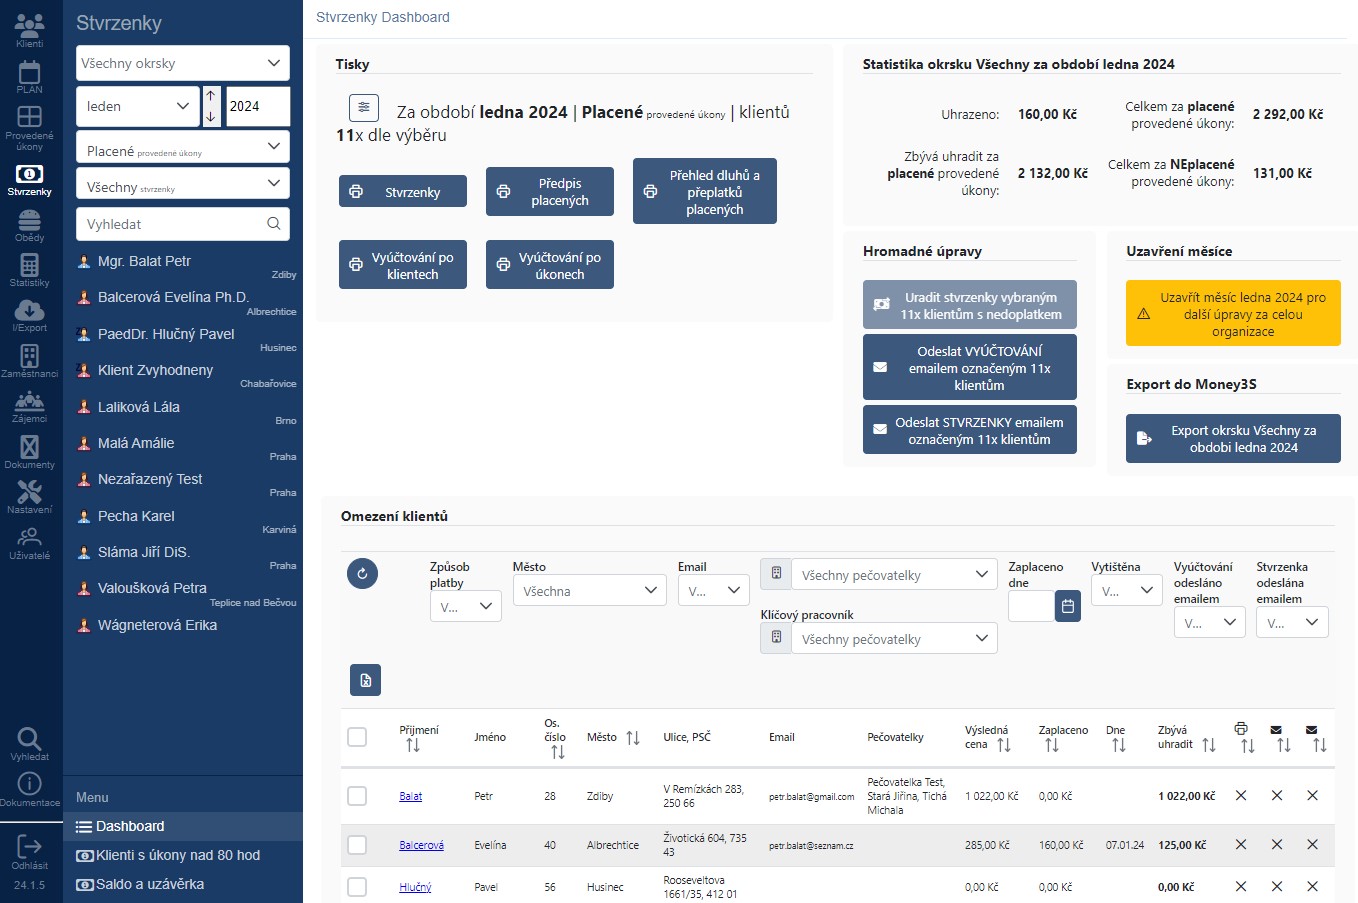Image resolution: width=1358 pixels, height=903 pixels.
Task: Open Klienti s úkony nad 80 hod
Action: pyautogui.click(x=183, y=855)
